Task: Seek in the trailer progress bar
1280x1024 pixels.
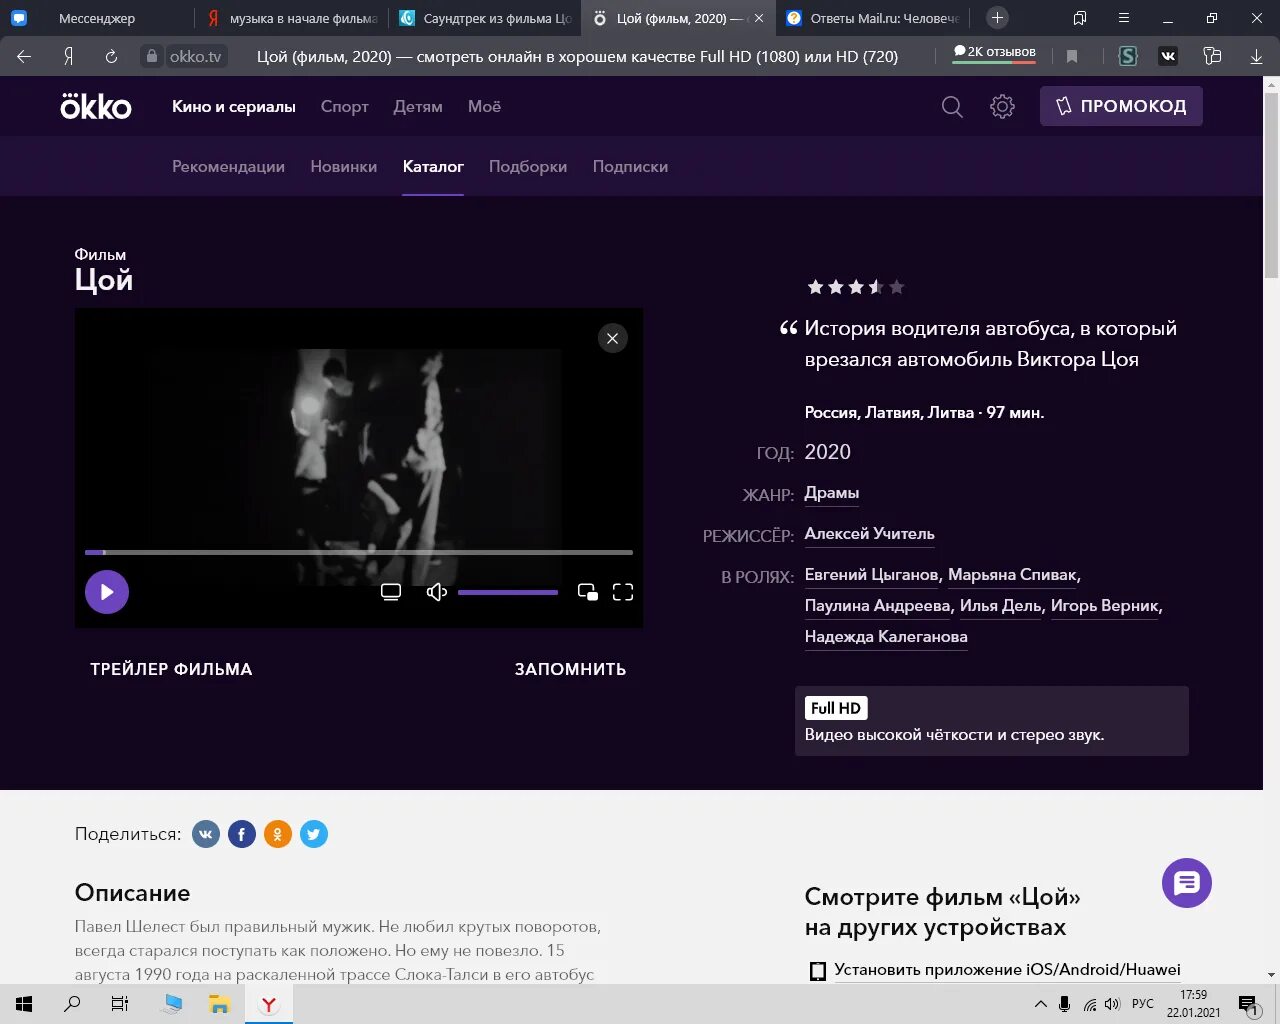Action: pos(359,552)
